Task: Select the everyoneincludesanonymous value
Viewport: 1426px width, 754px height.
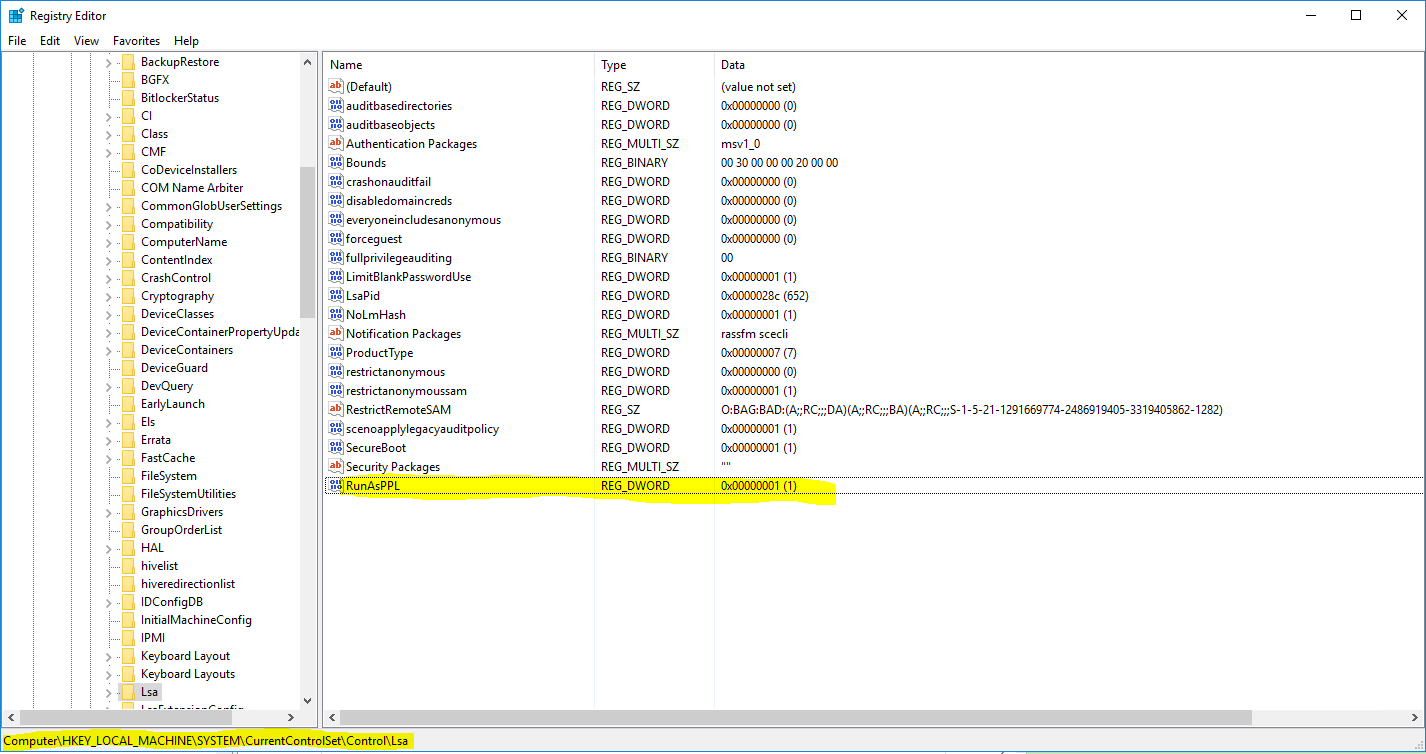Action: [423, 220]
